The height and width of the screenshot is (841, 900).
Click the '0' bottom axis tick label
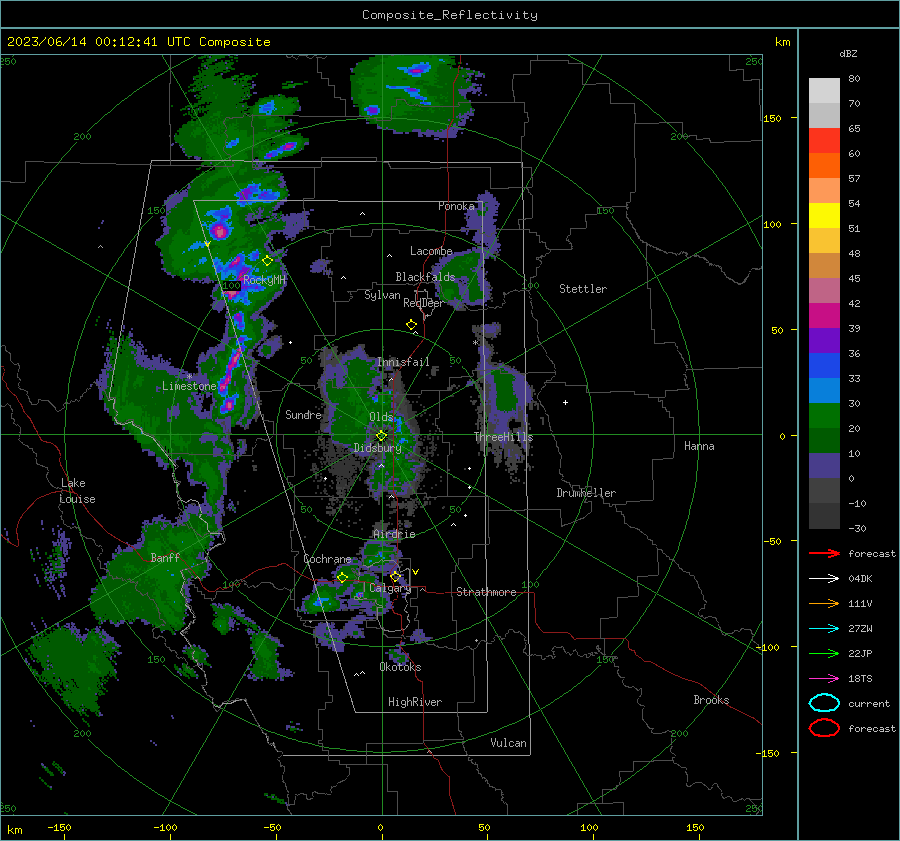380,827
